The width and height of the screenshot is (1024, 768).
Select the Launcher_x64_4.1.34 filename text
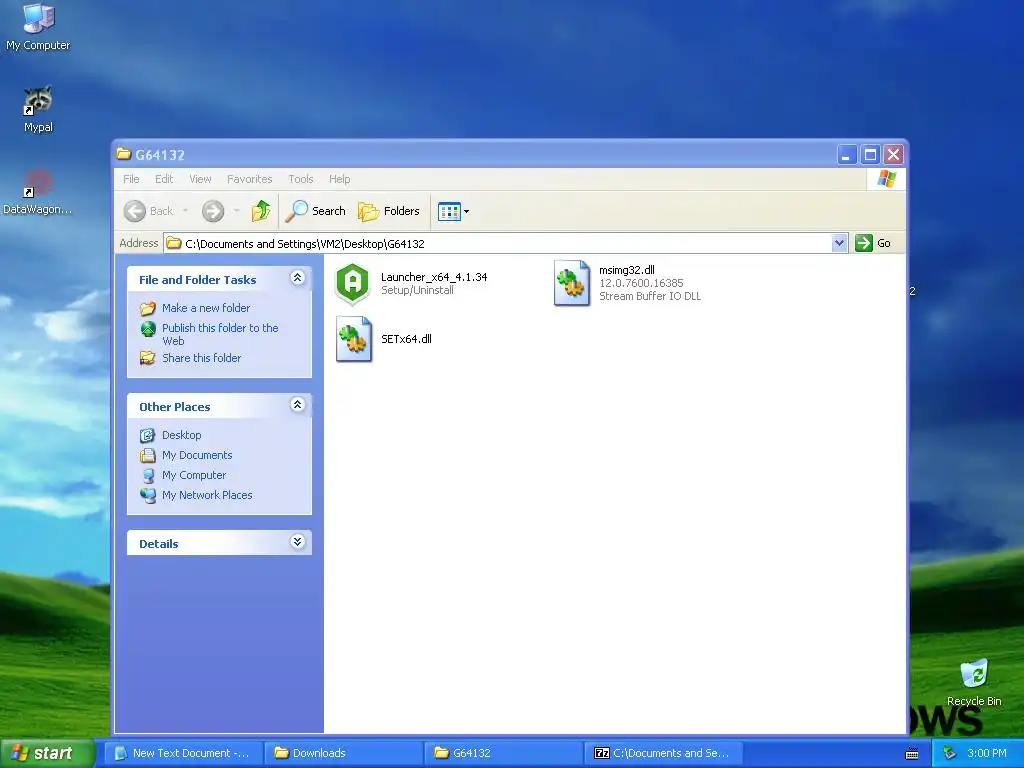point(434,277)
